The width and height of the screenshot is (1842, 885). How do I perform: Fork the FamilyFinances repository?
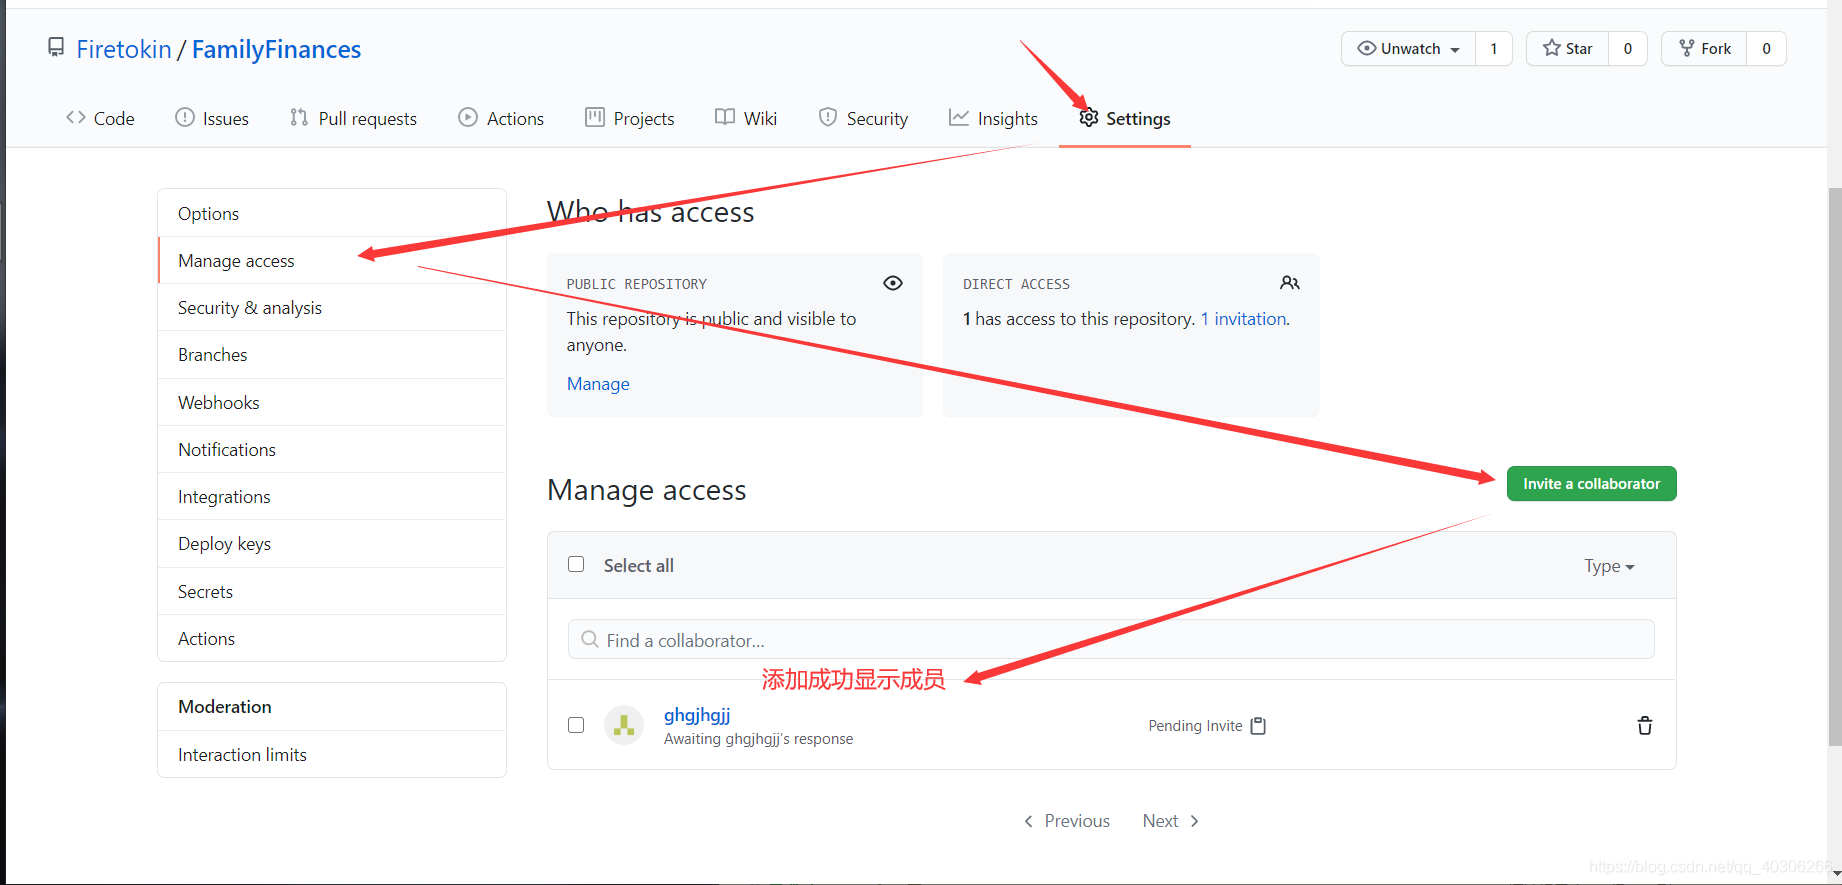click(1704, 49)
